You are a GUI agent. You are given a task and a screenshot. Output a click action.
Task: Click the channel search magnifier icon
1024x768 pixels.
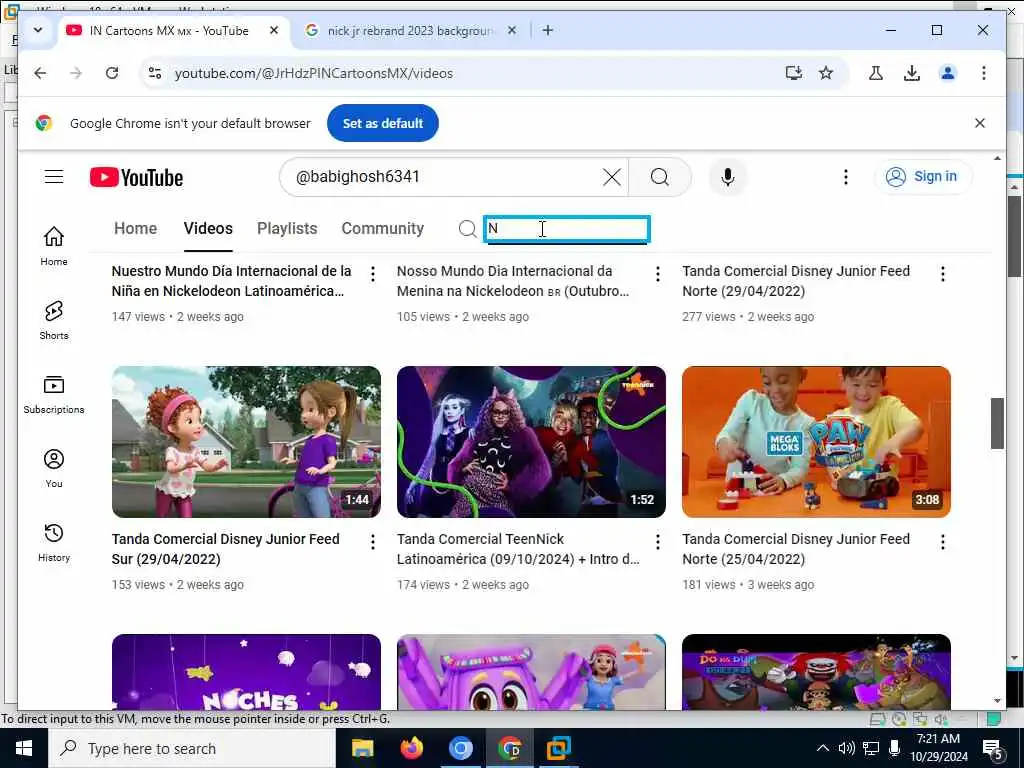tap(468, 229)
